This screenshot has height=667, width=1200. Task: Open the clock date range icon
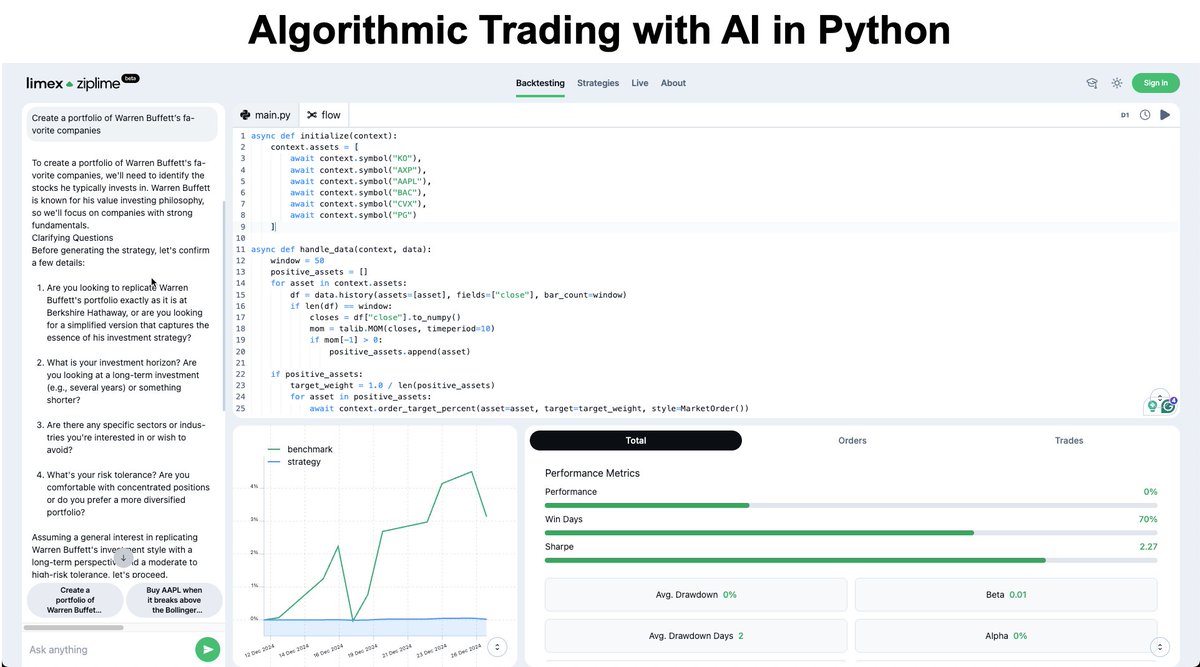pyautogui.click(x=1145, y=115)
